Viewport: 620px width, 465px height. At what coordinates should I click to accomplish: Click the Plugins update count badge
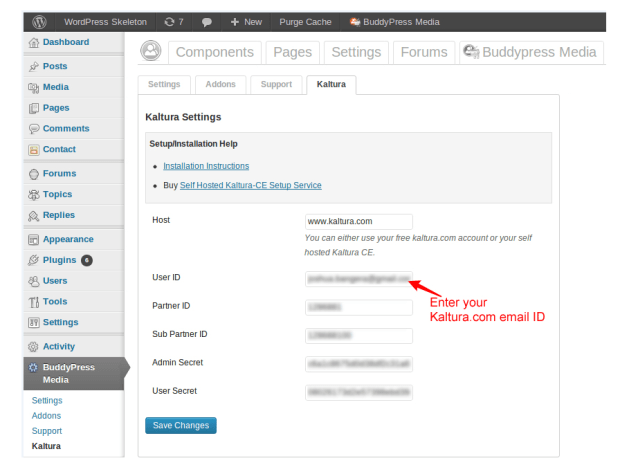click(x=87, y=260)
